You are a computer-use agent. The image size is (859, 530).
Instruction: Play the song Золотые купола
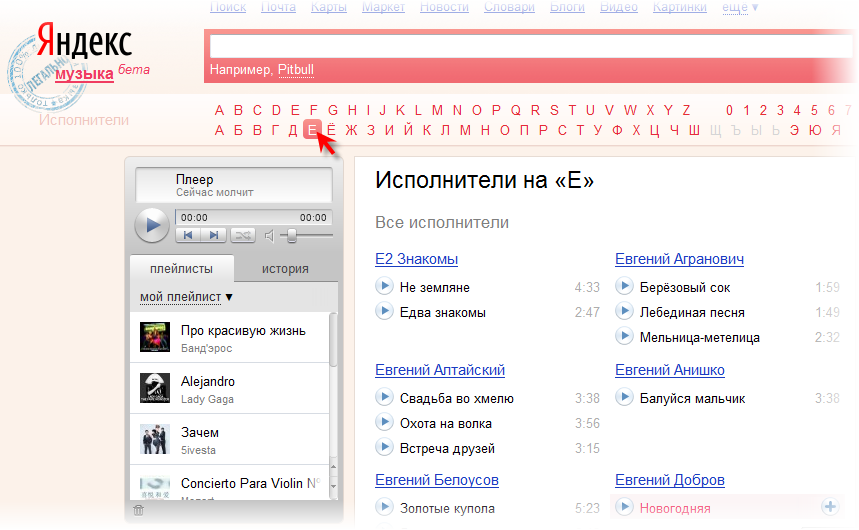point(384,507)
